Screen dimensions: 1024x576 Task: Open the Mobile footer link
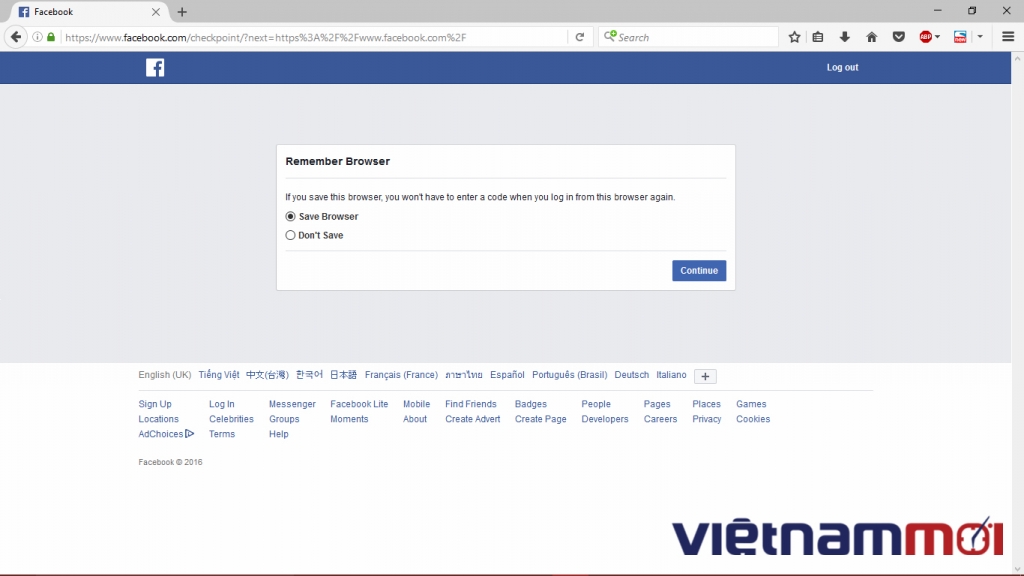(416, 404)
